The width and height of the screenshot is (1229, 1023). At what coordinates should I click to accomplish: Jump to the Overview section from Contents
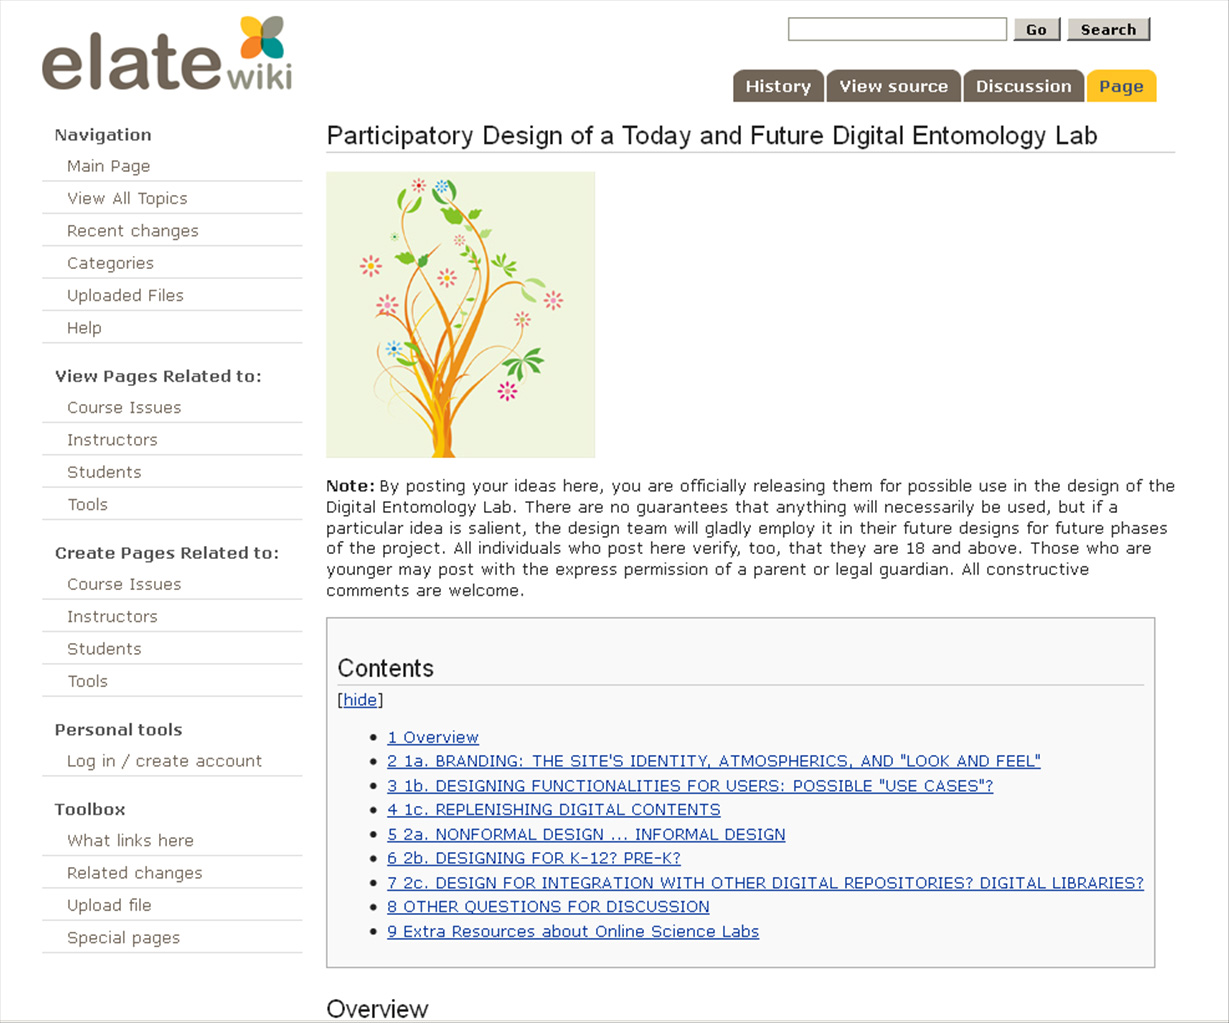[x=432, y=737]
